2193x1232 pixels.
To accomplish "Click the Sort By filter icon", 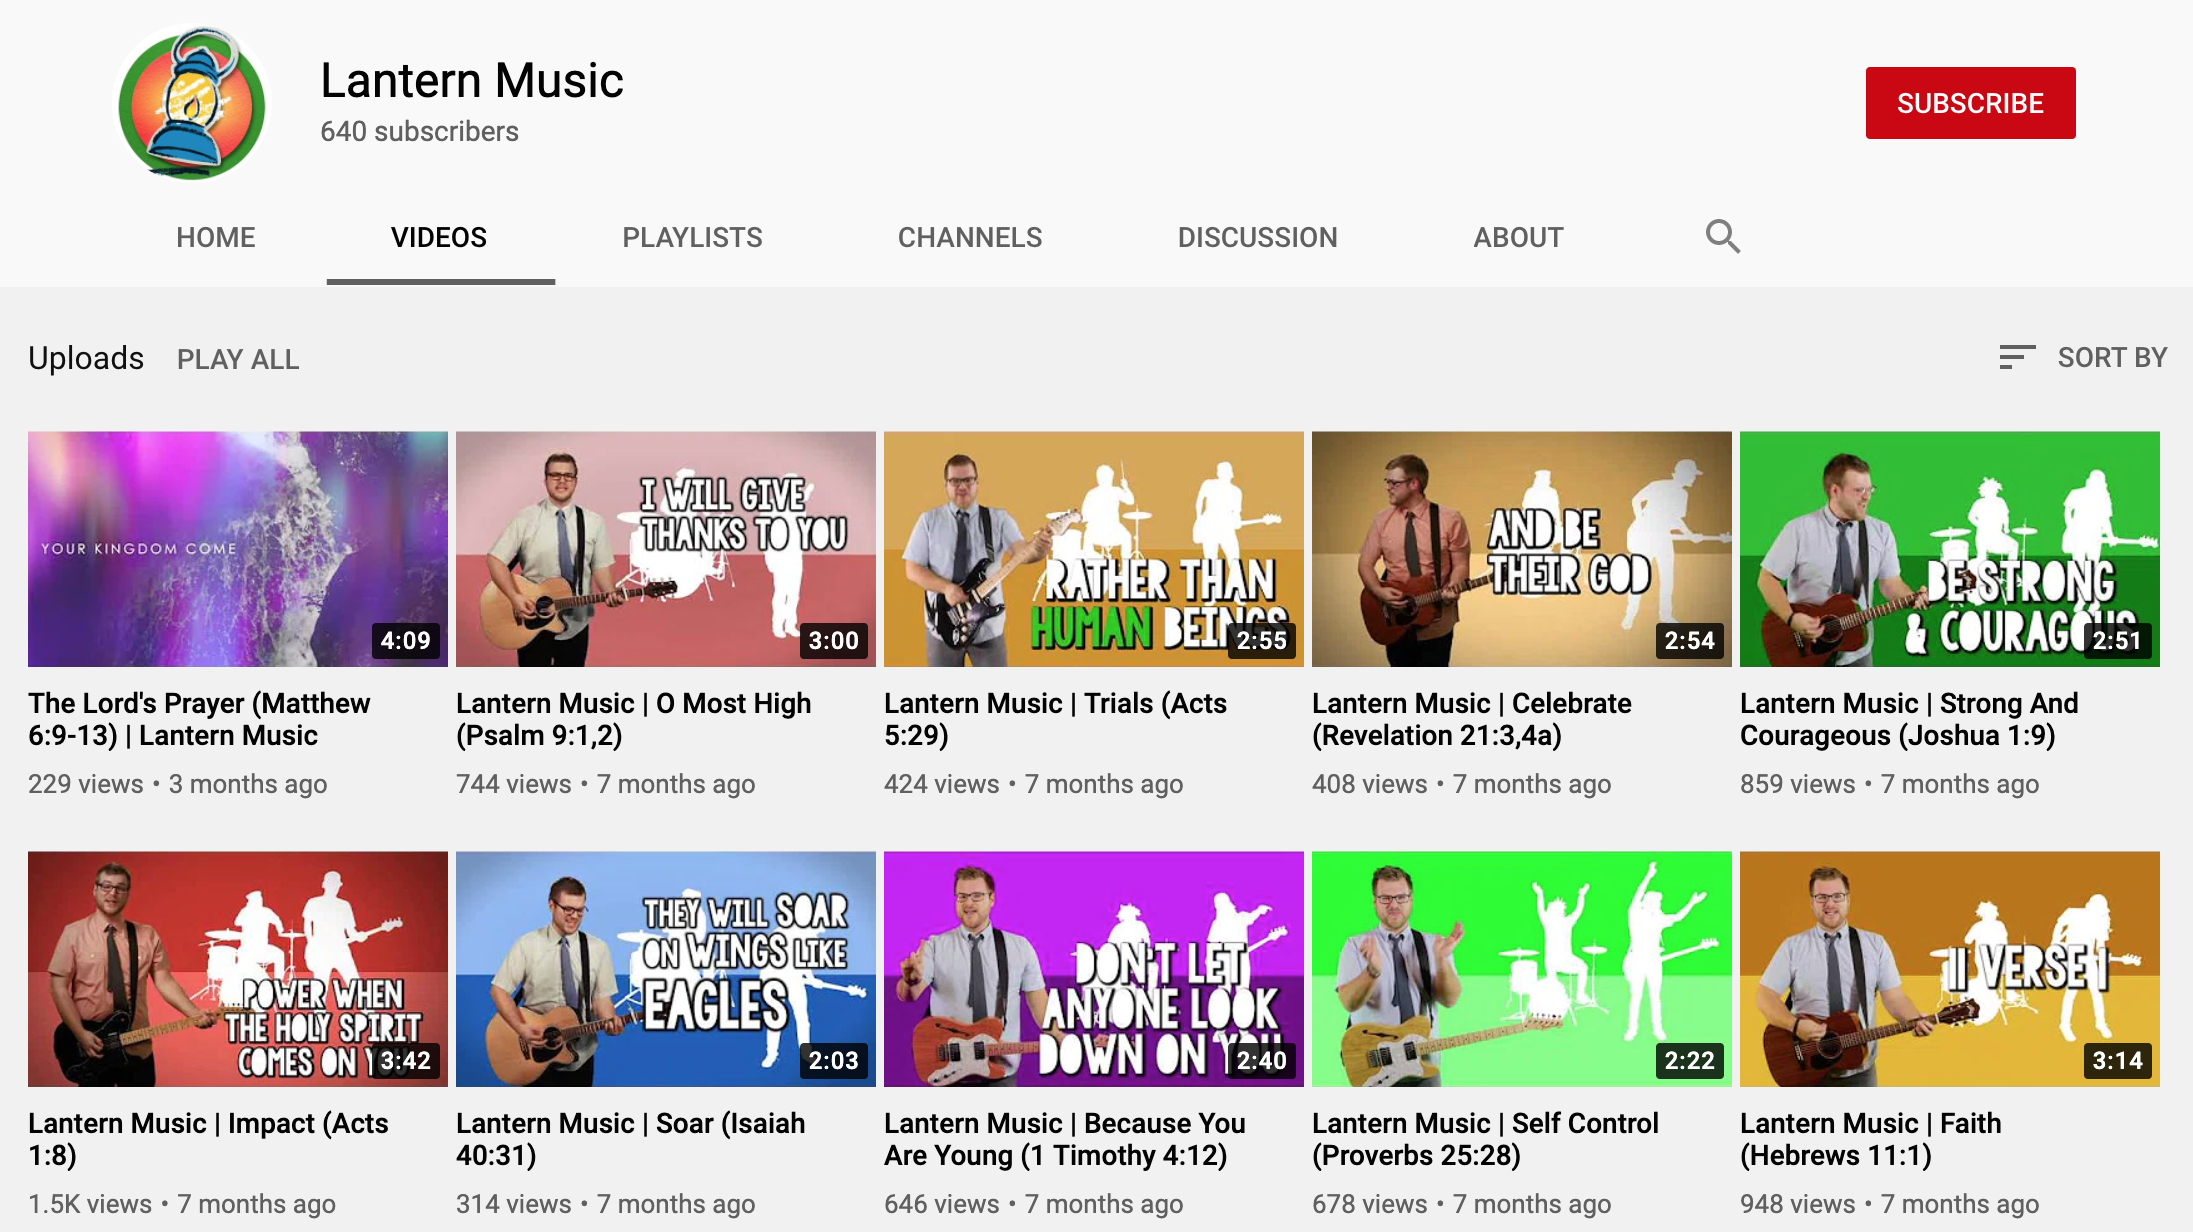I will click(2019, 357).
